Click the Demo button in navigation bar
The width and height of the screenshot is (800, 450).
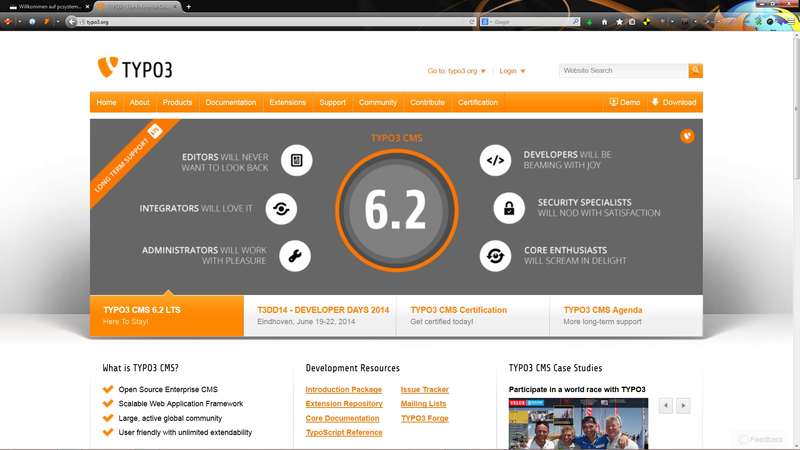click(x=625, y=103)
